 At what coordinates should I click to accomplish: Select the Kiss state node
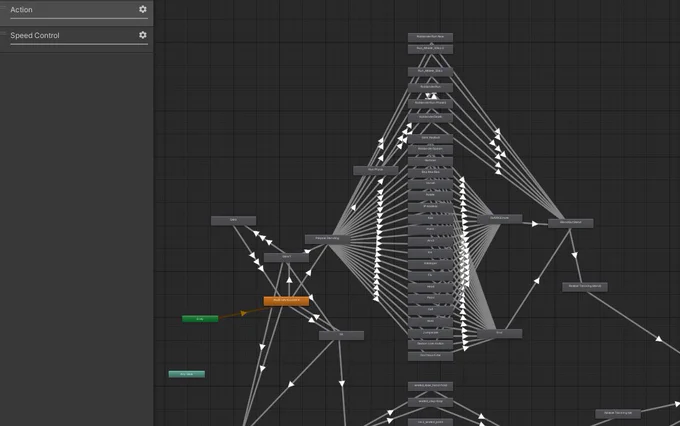(x=430, y=218)
